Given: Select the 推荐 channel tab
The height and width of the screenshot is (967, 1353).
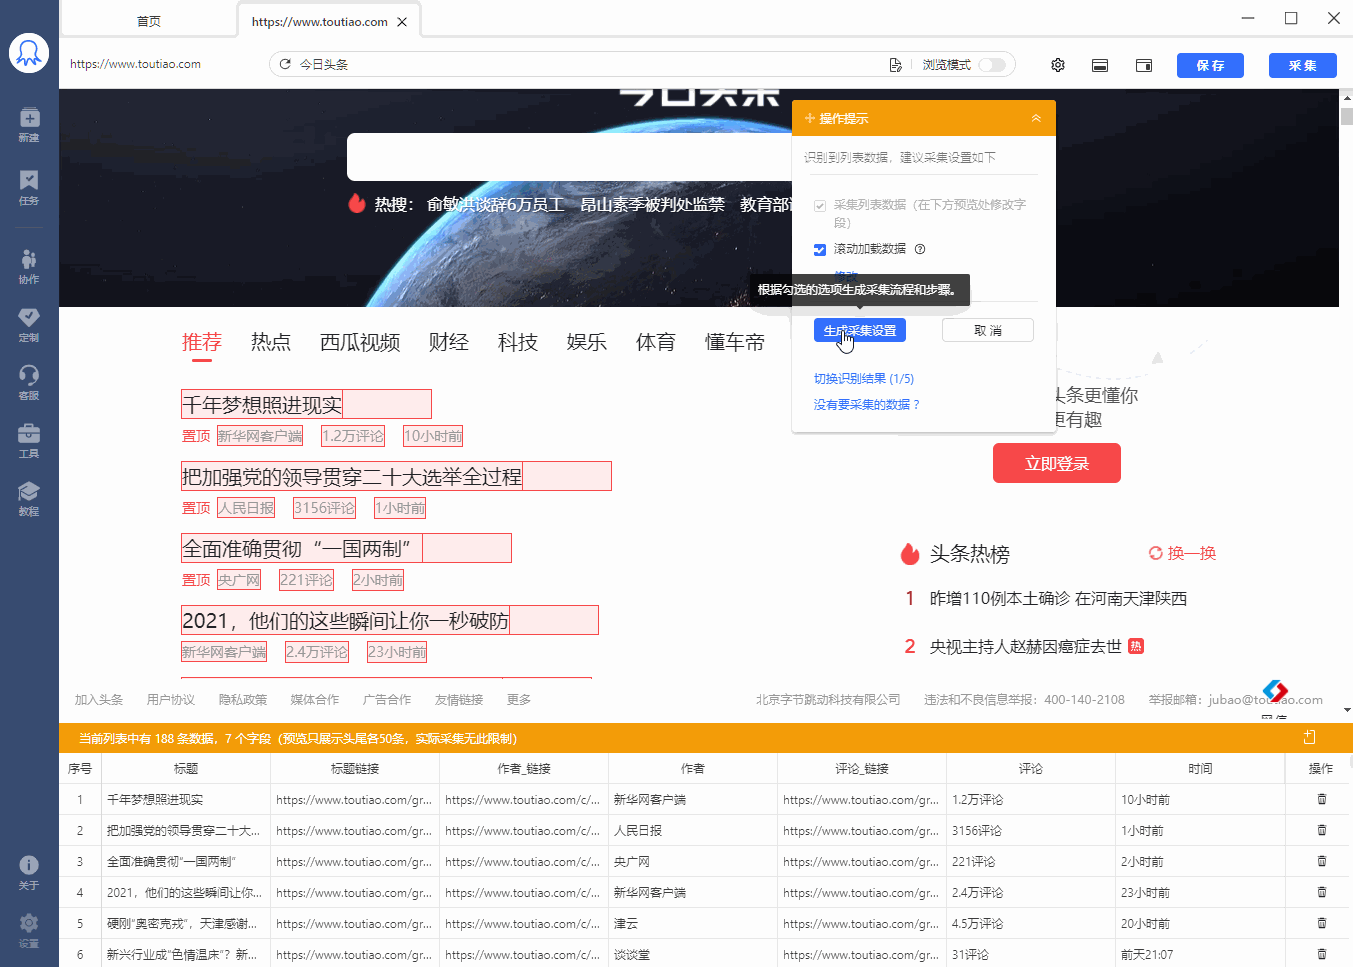Looking at the screenshot, I should 202,342.
